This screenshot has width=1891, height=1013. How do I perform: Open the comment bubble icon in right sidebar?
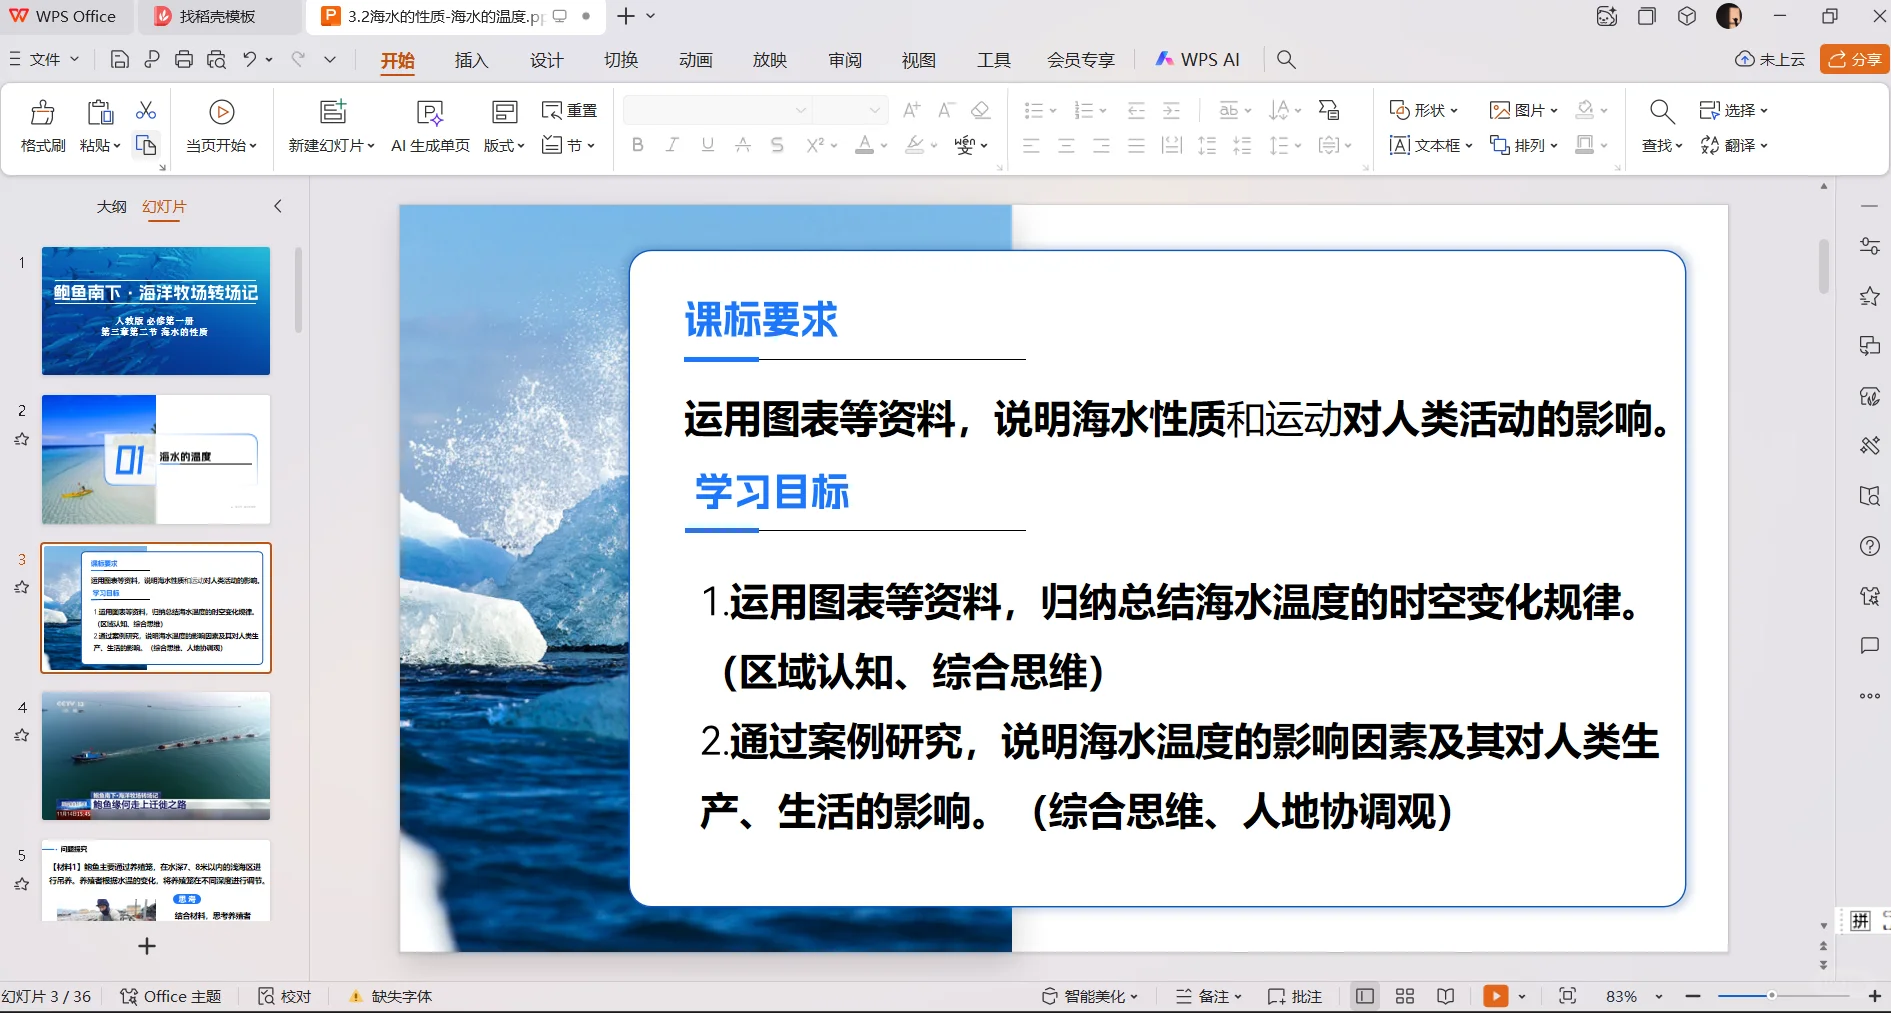(1870, 646)
